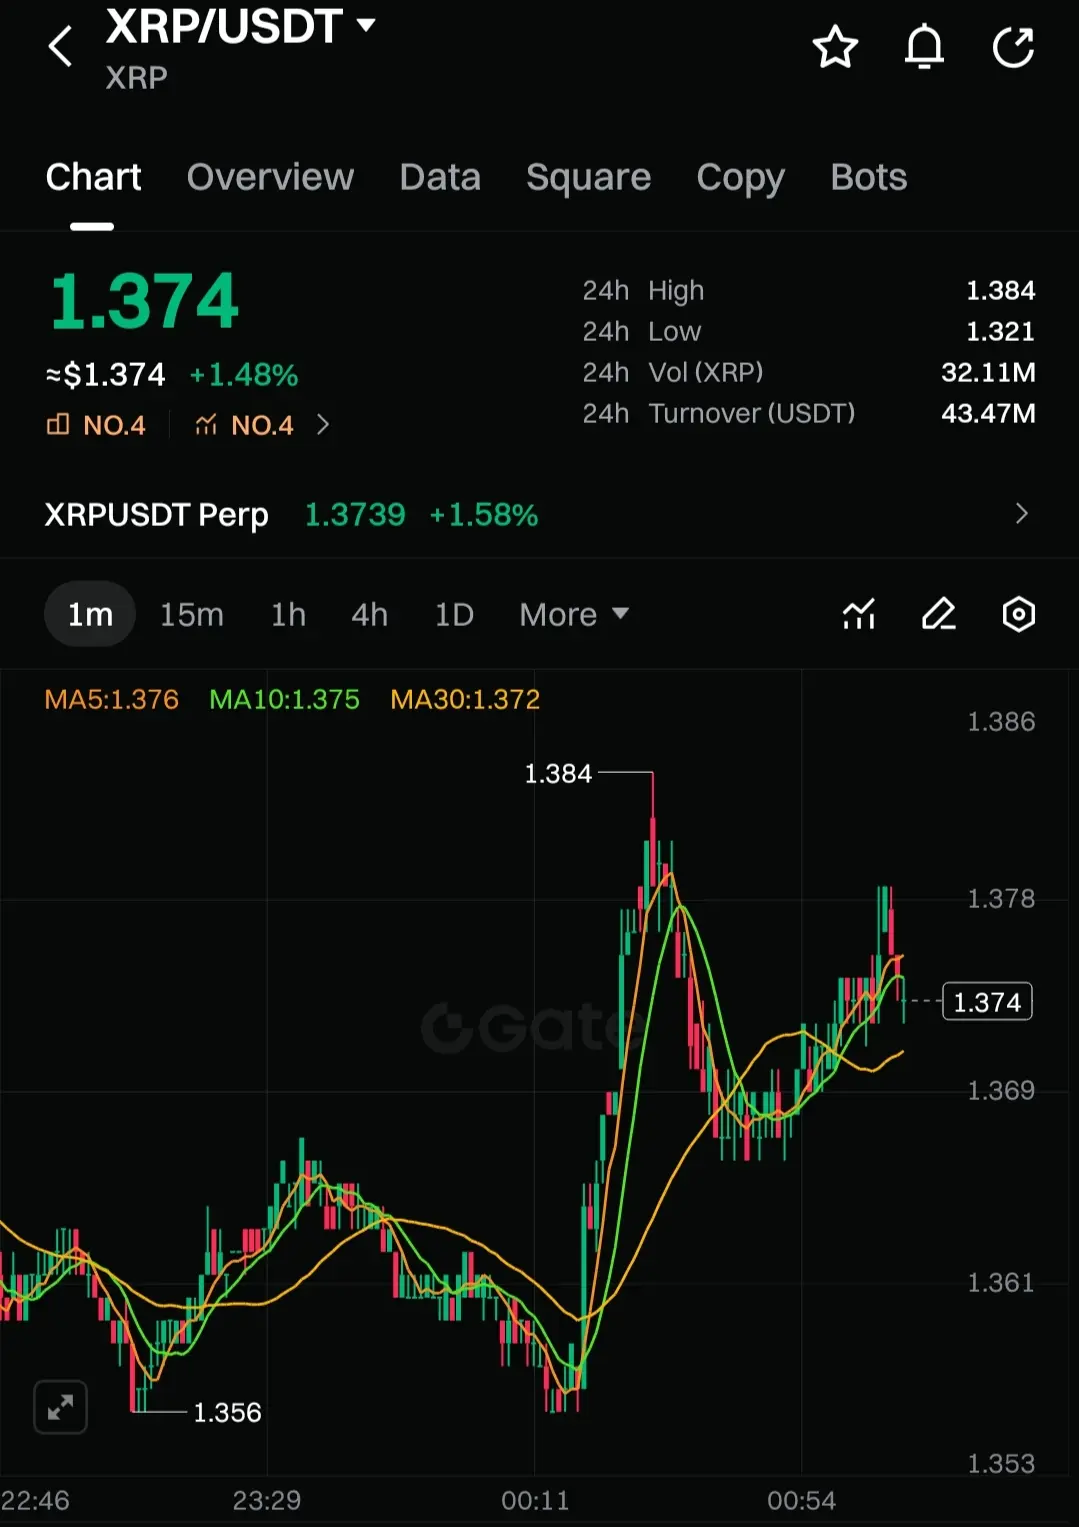The image size is (1079, 1527).
Task: Tap the 23:29 time axis label
Action: click(x=267, y=1500)
